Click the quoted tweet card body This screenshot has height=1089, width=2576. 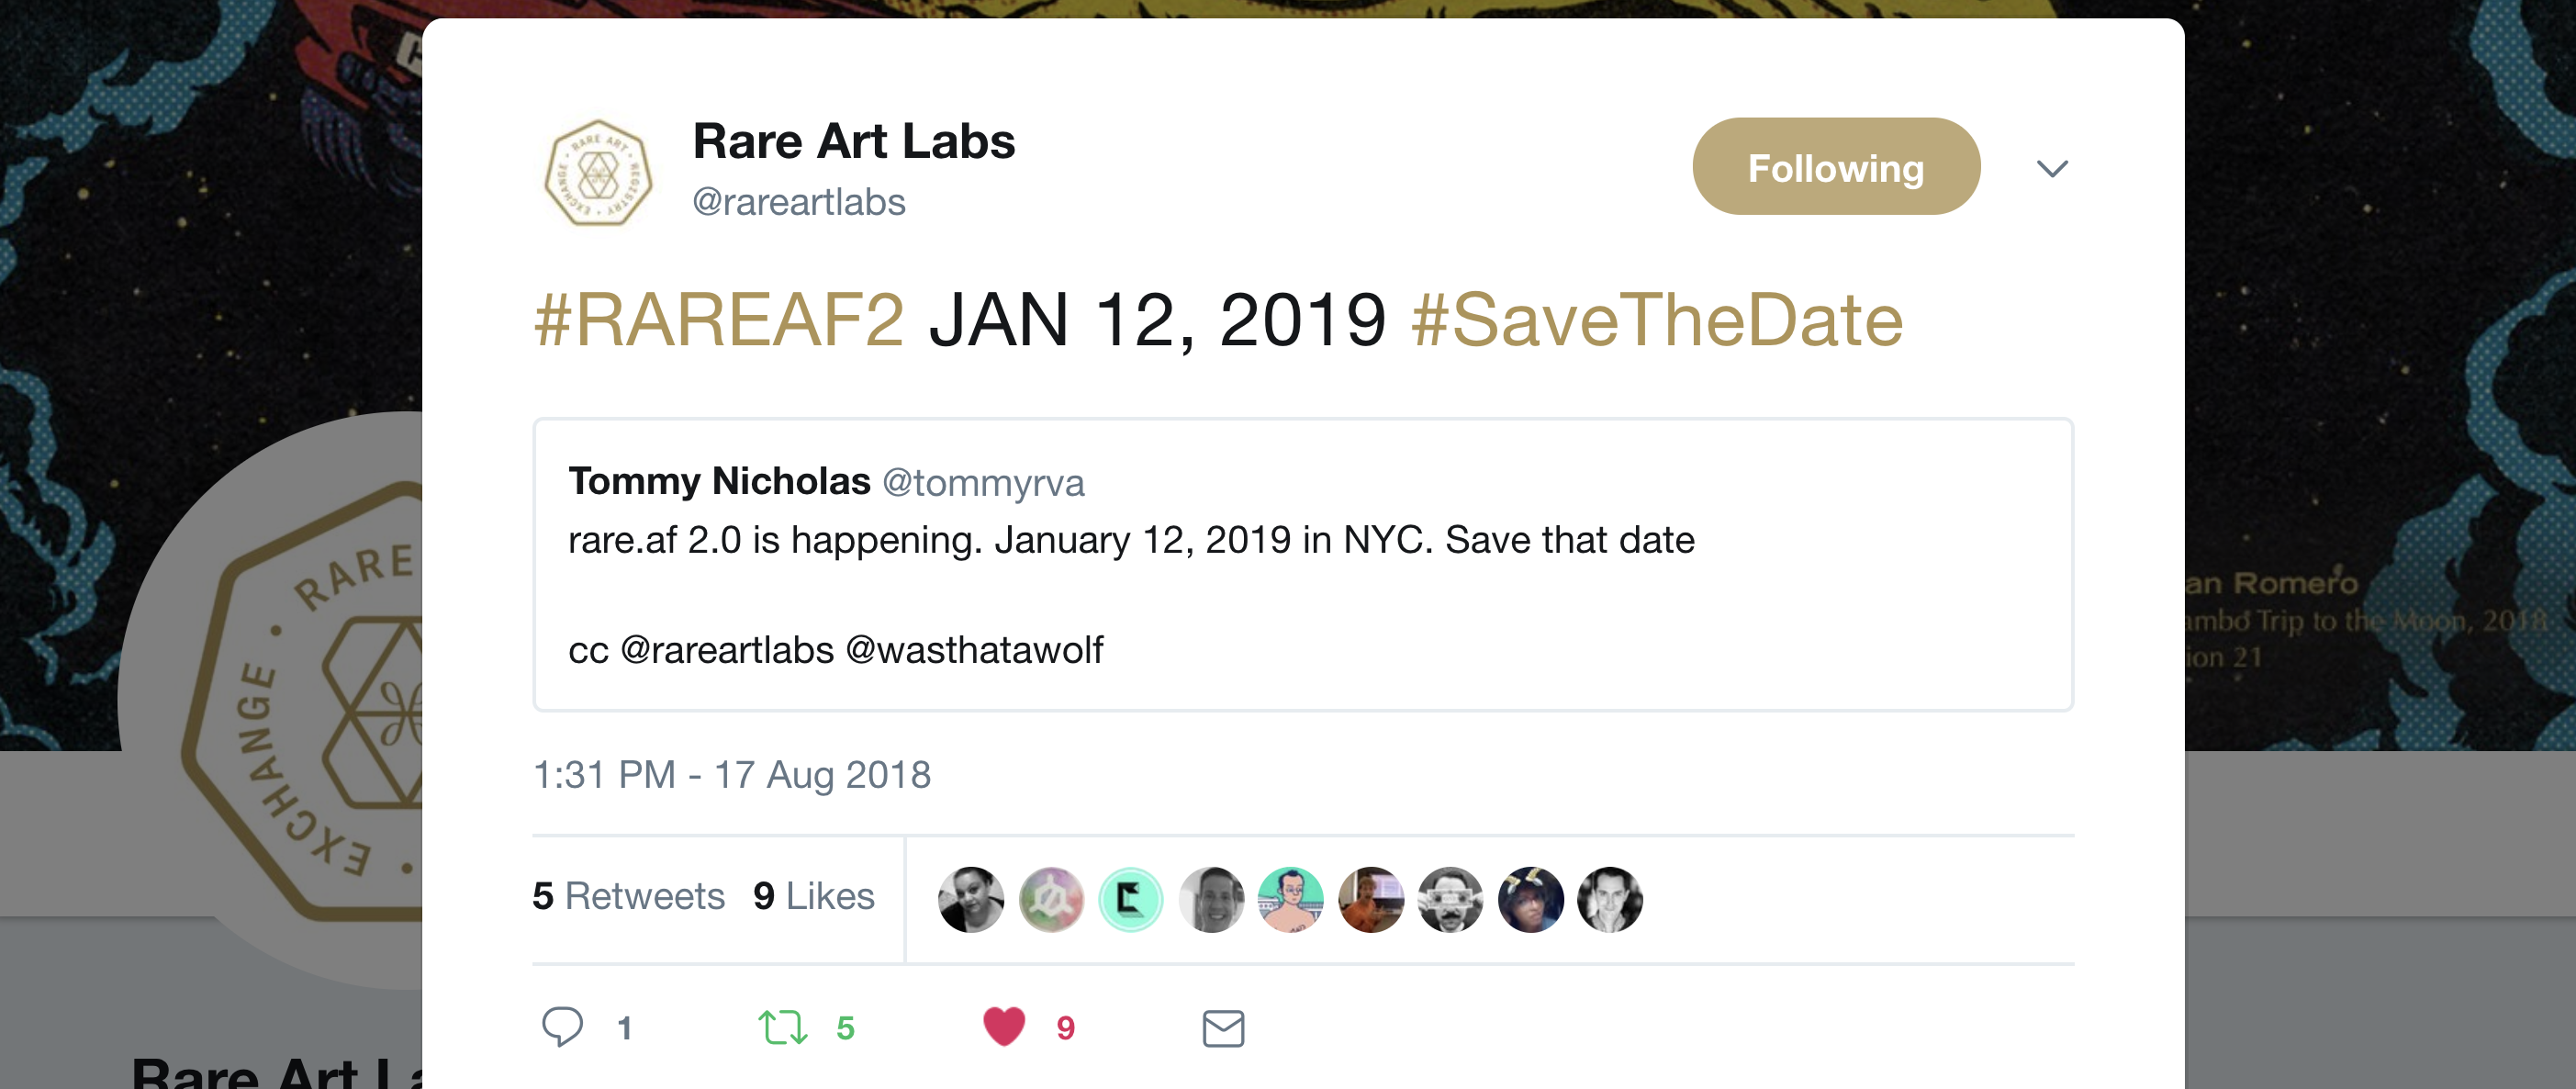(1303, 565)
